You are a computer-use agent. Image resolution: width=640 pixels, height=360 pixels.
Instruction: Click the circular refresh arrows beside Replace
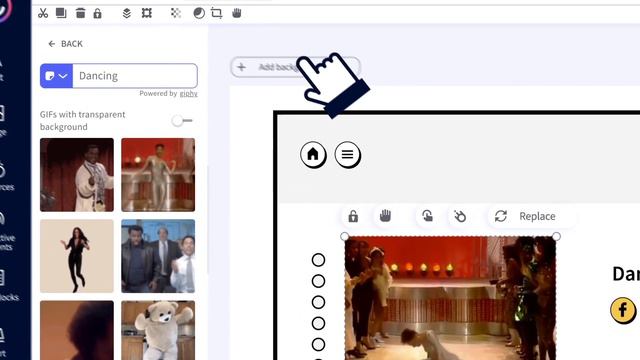point(501,216)
